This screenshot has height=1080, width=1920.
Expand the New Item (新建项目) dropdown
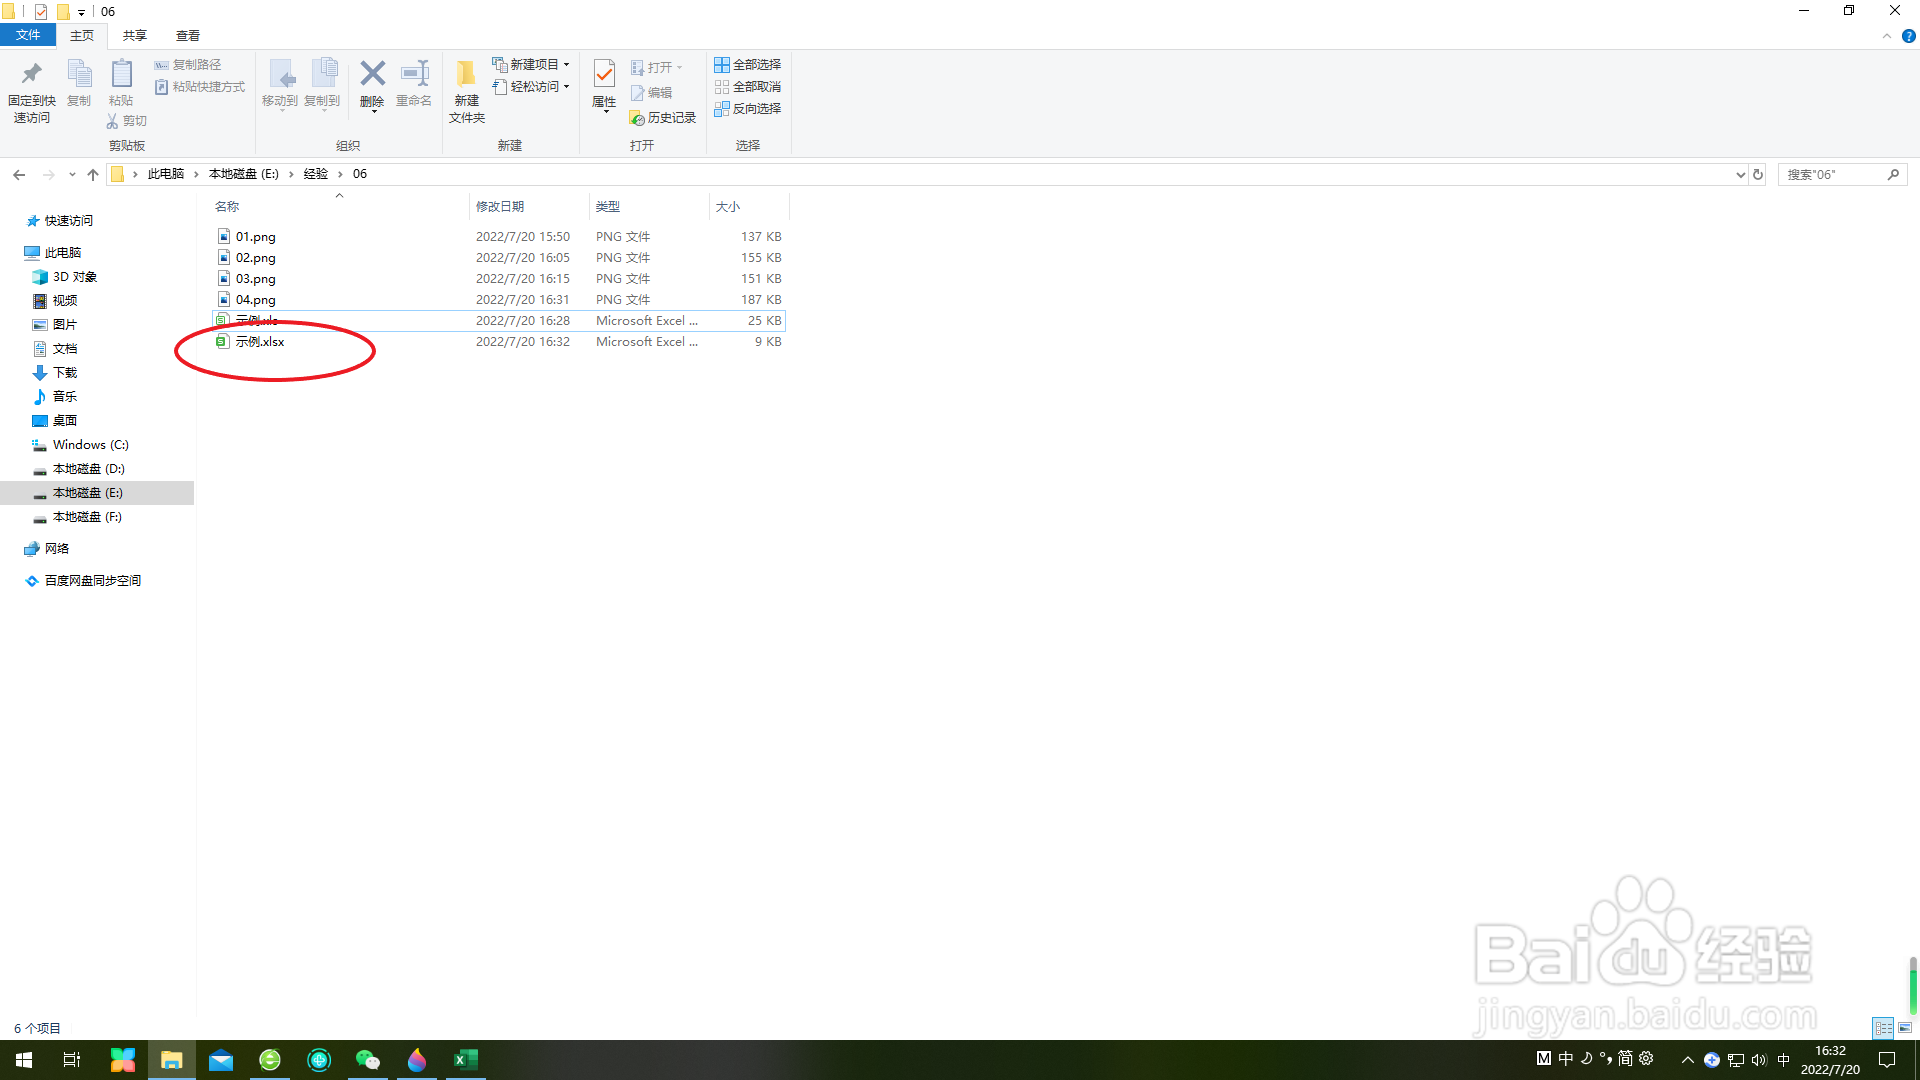click(x=531, y=65)
